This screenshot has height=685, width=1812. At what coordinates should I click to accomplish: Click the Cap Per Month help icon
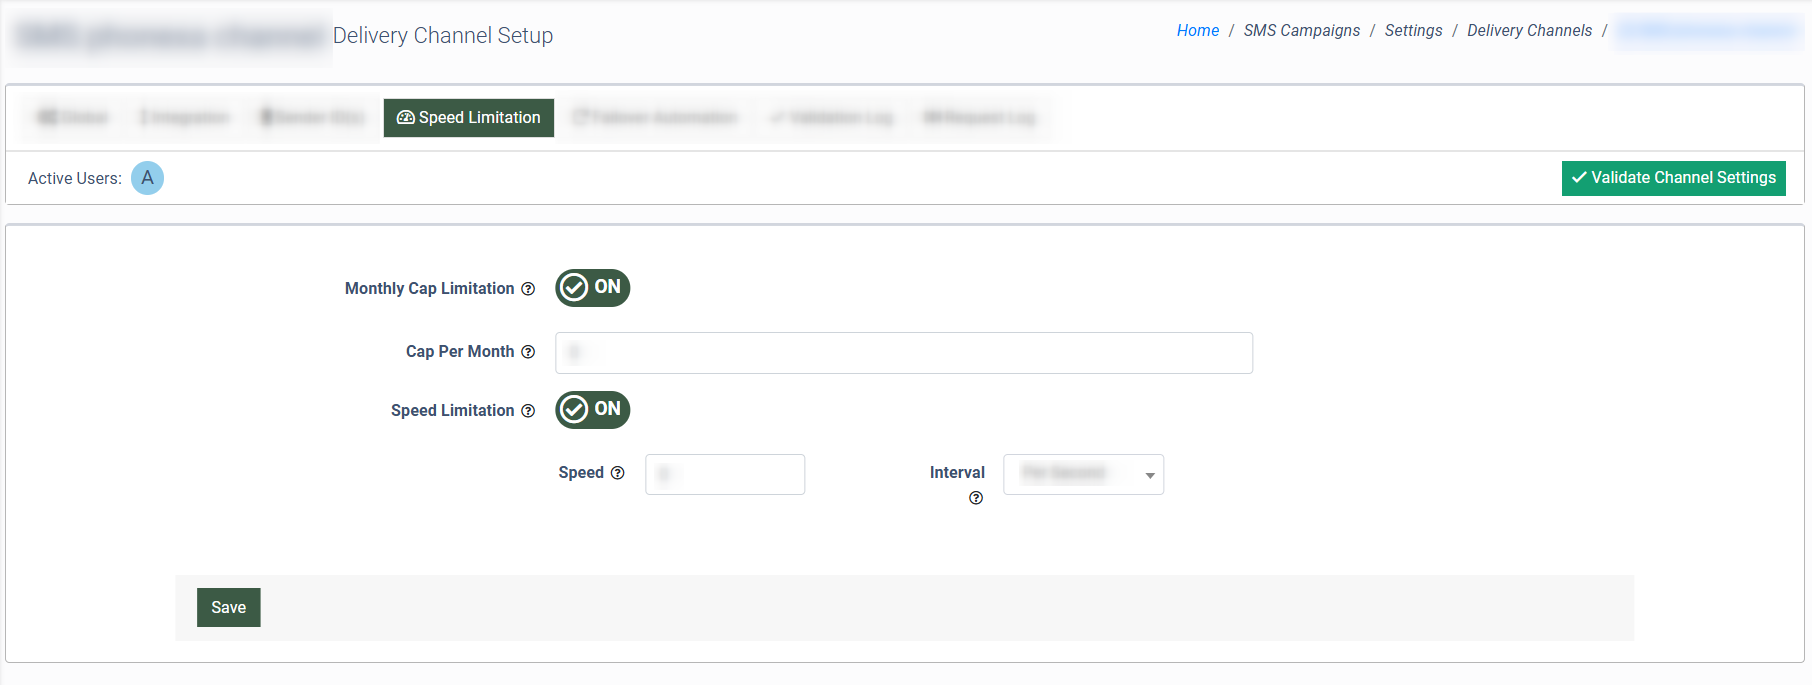[528, 352]
